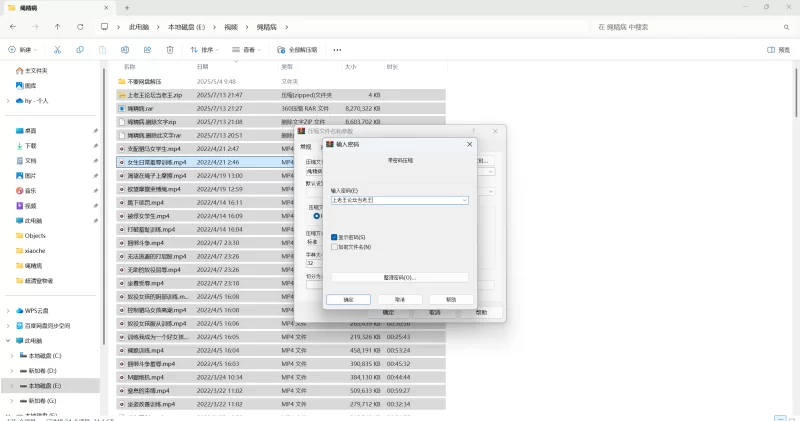Select the file with duration 00:44:44

click(281, 378)
